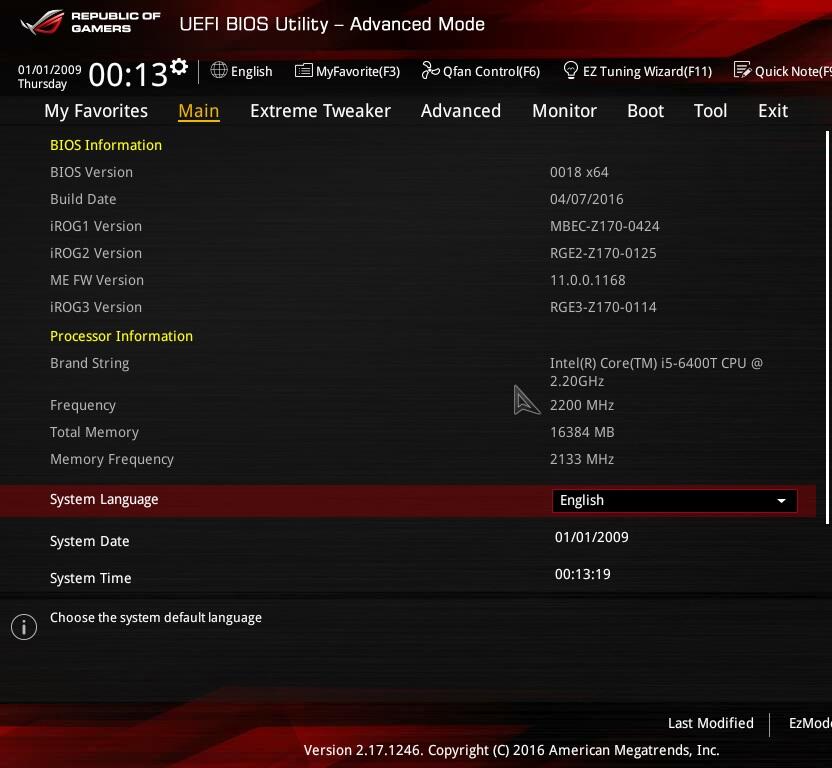Click the value 16384 MB

point(582,433)
